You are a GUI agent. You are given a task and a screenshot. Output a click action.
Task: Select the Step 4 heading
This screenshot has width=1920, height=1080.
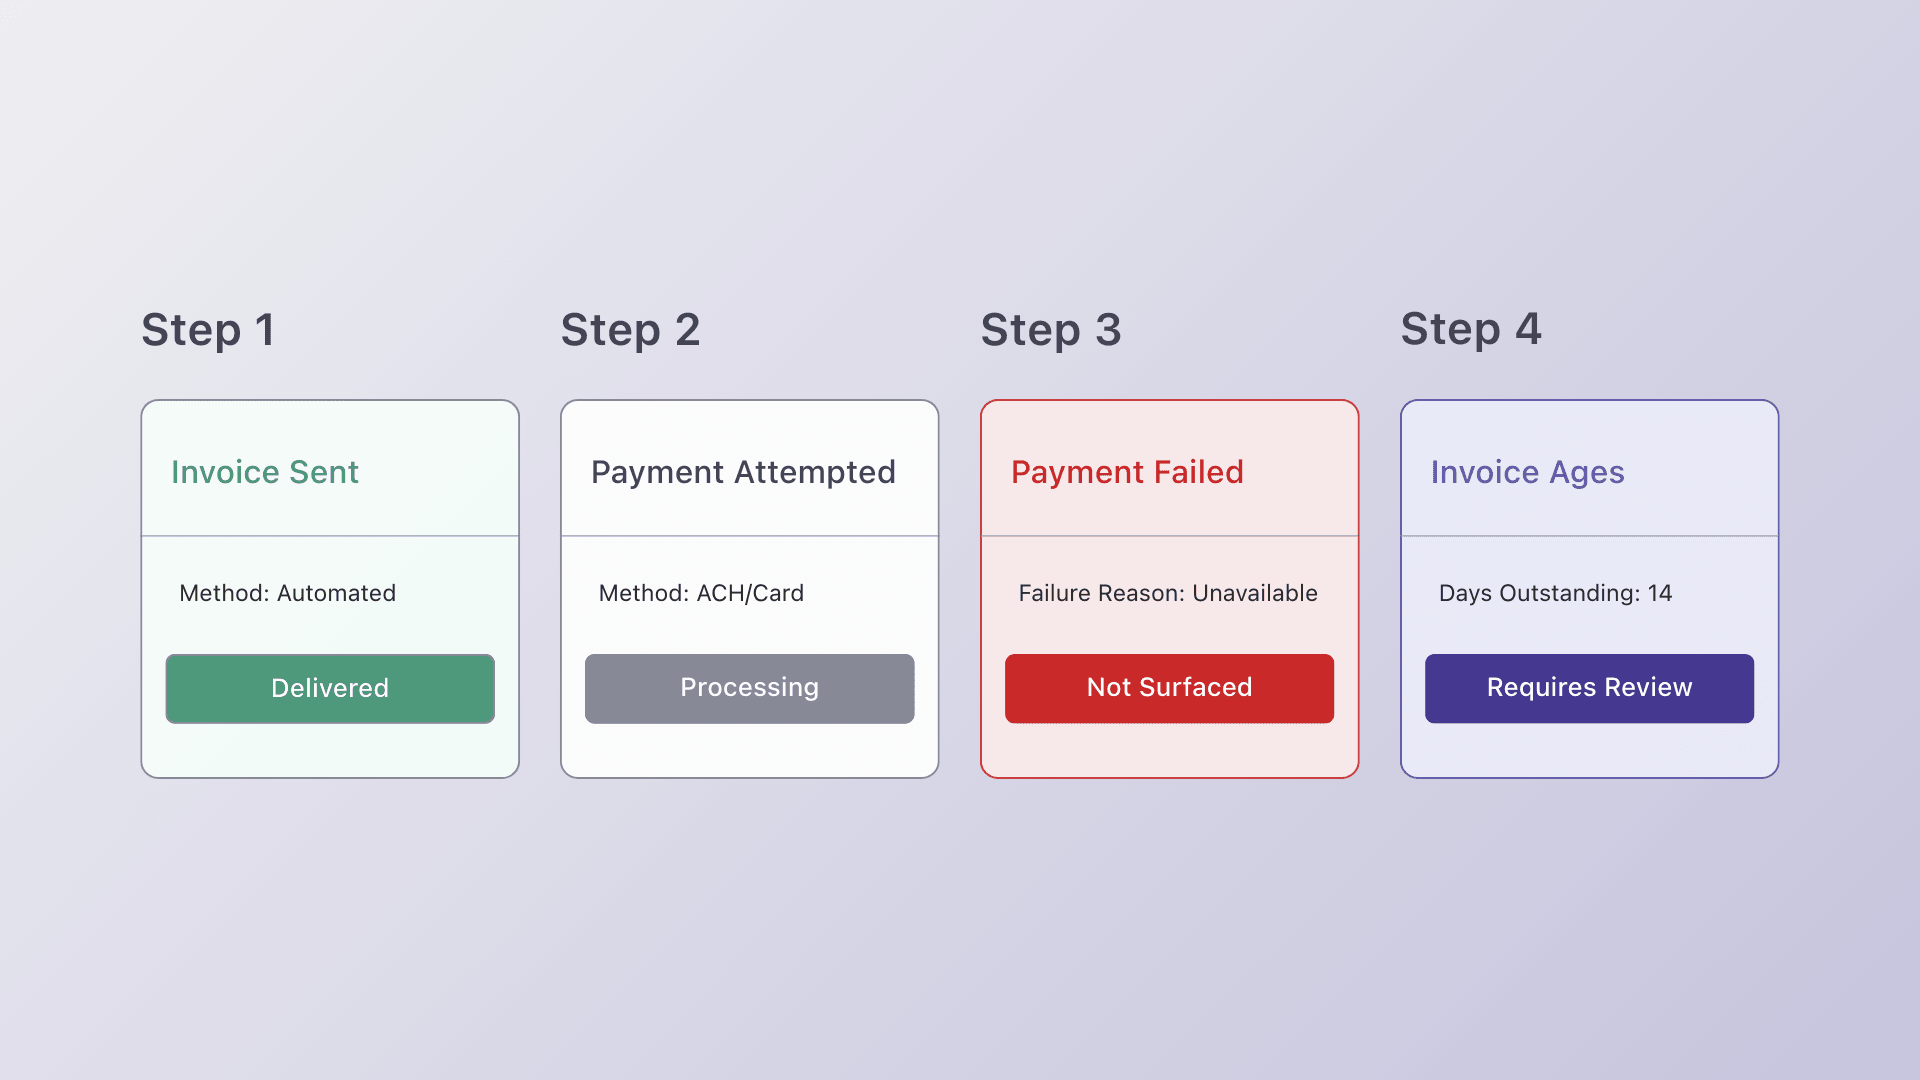pos(1471,330)
